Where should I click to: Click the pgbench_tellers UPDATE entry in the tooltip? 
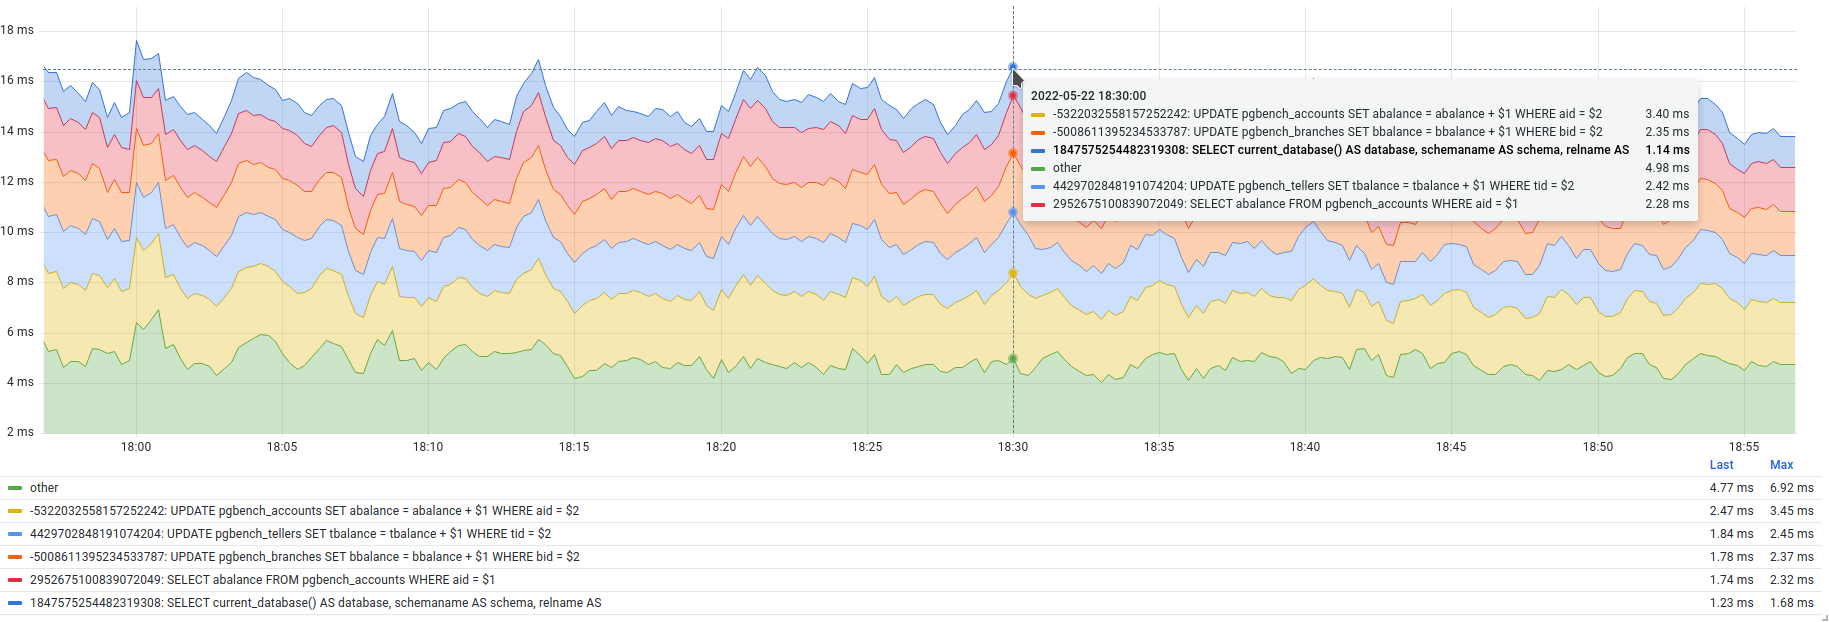click(1313, 186)
